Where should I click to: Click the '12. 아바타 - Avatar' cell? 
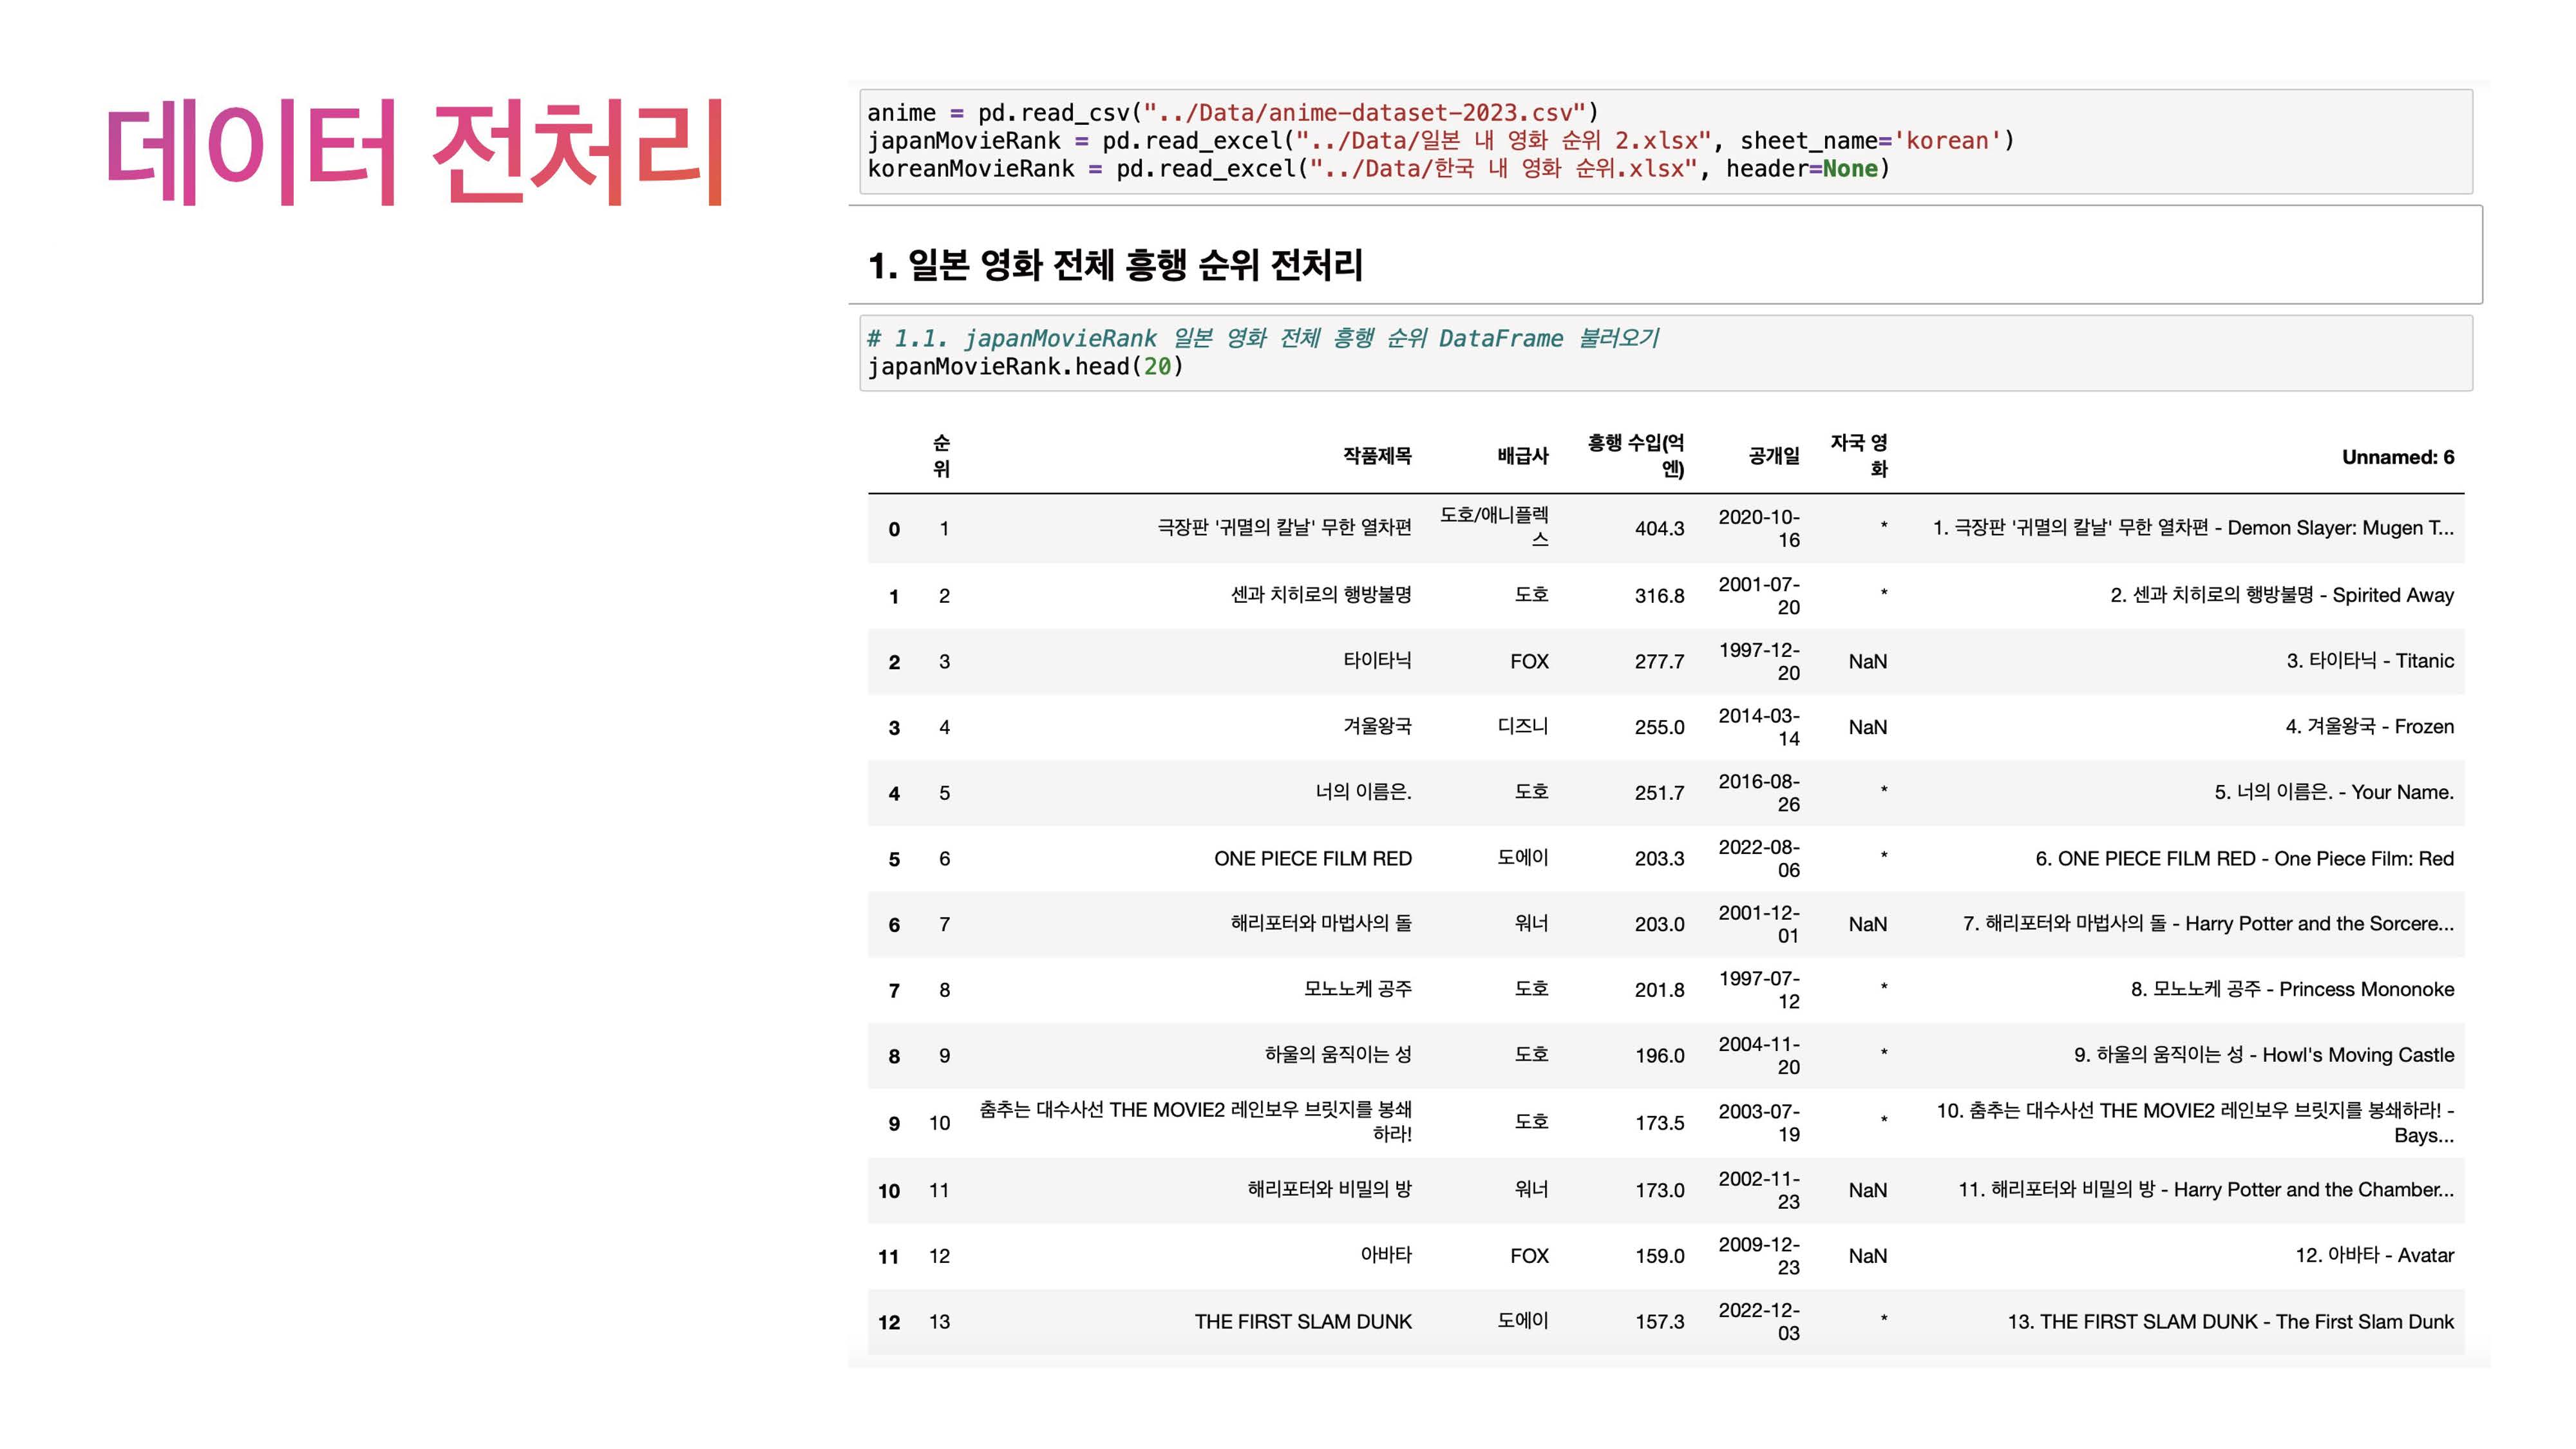(2374, 1256)
